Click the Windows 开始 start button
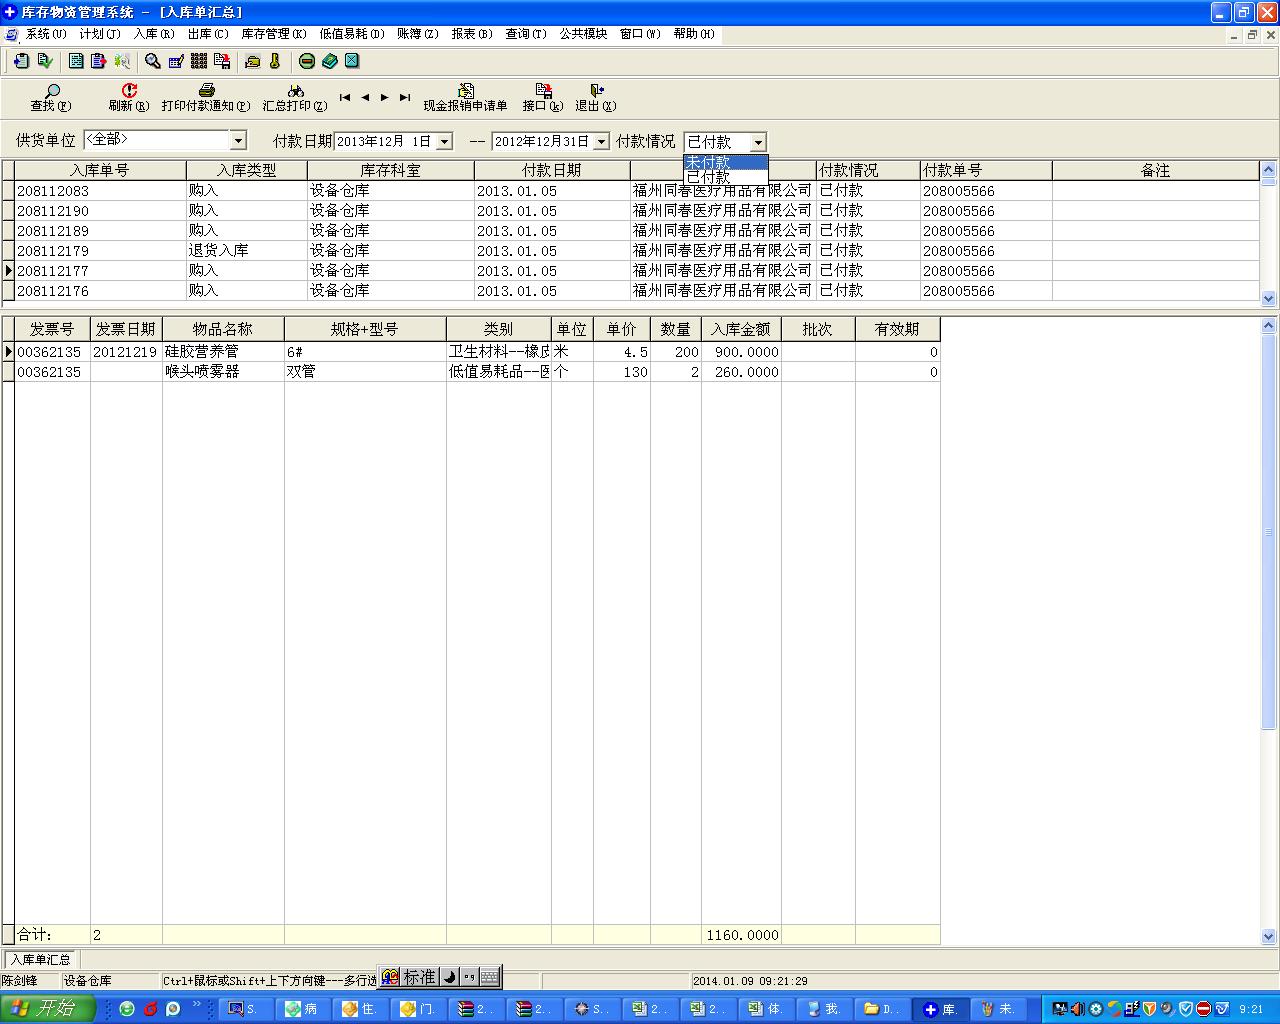This screenshot has width=1280, height=1024. 47,1008
